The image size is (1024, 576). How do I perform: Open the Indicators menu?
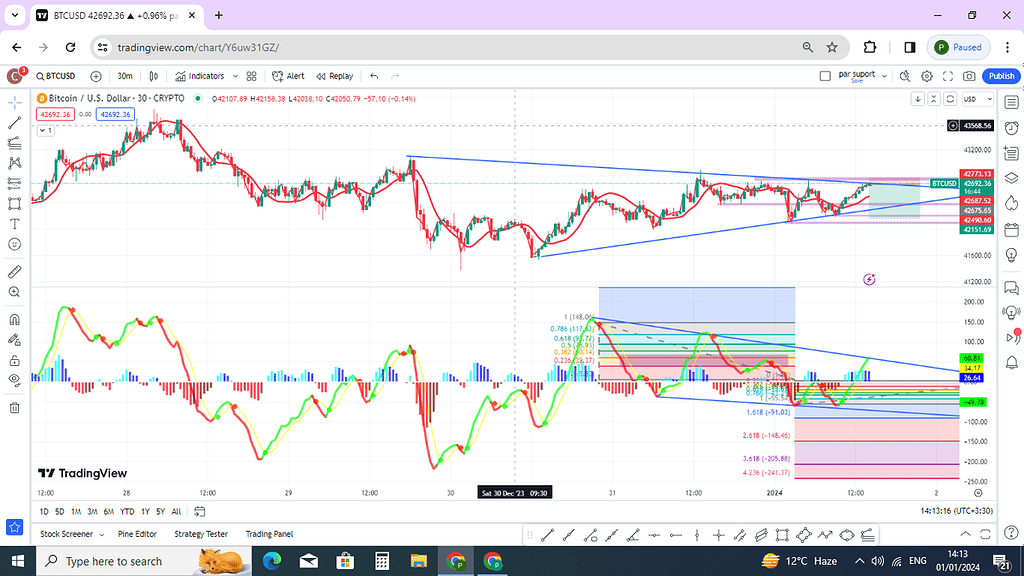coord(199,76)
